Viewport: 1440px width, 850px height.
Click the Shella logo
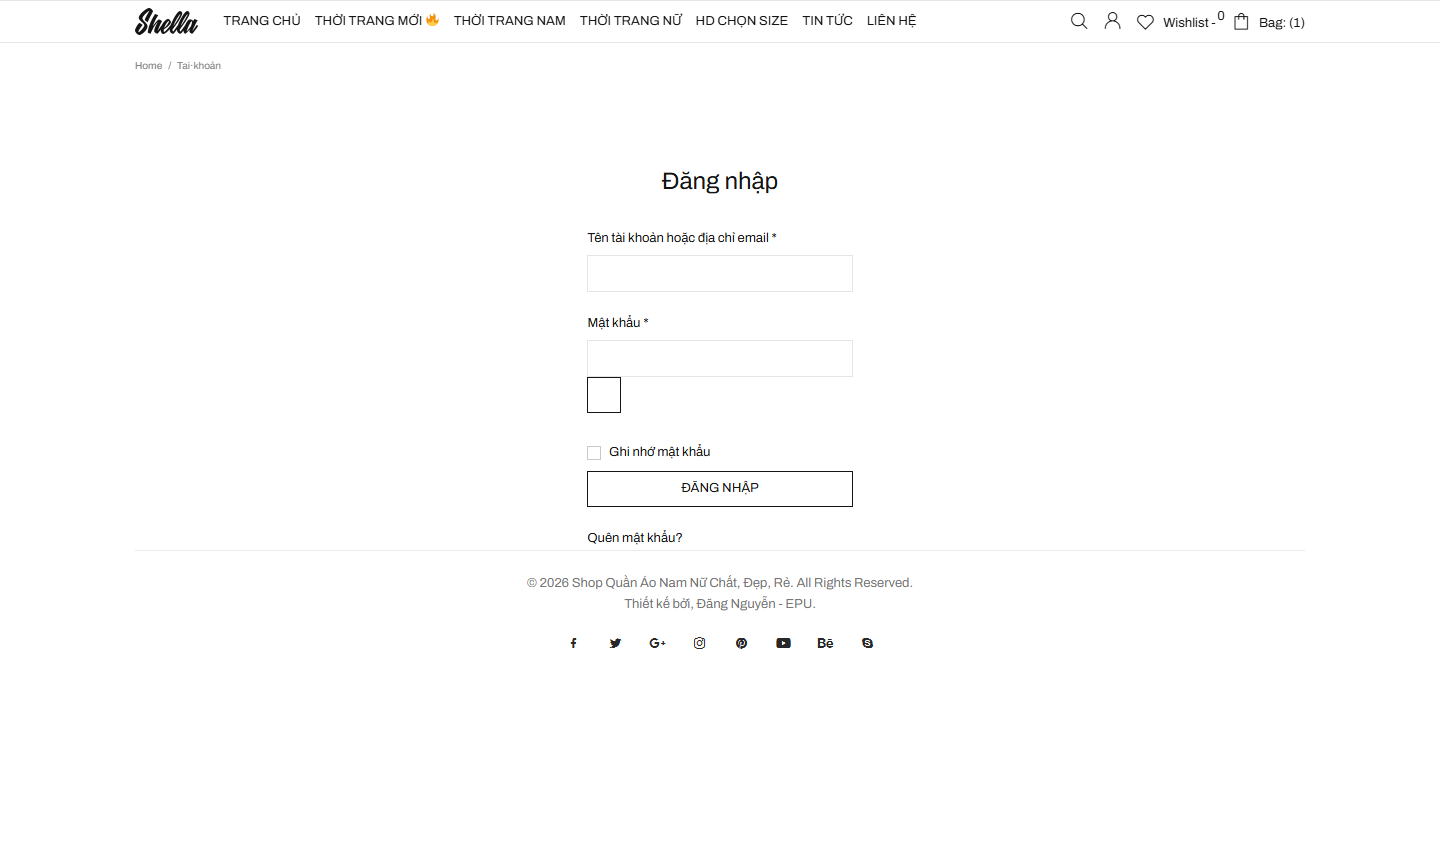pyautogui.click(x=166, y=21)
